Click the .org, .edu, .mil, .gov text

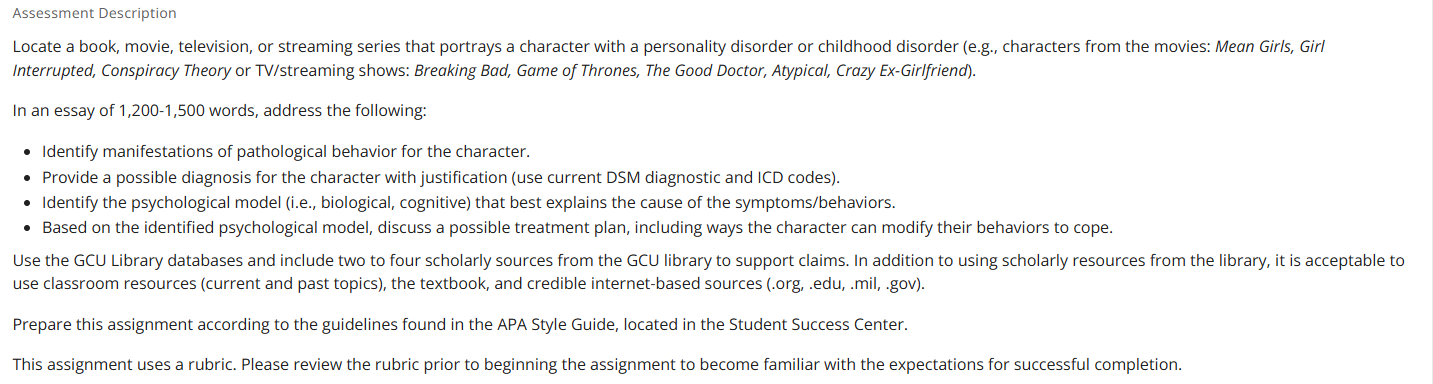tap(856, 285)
